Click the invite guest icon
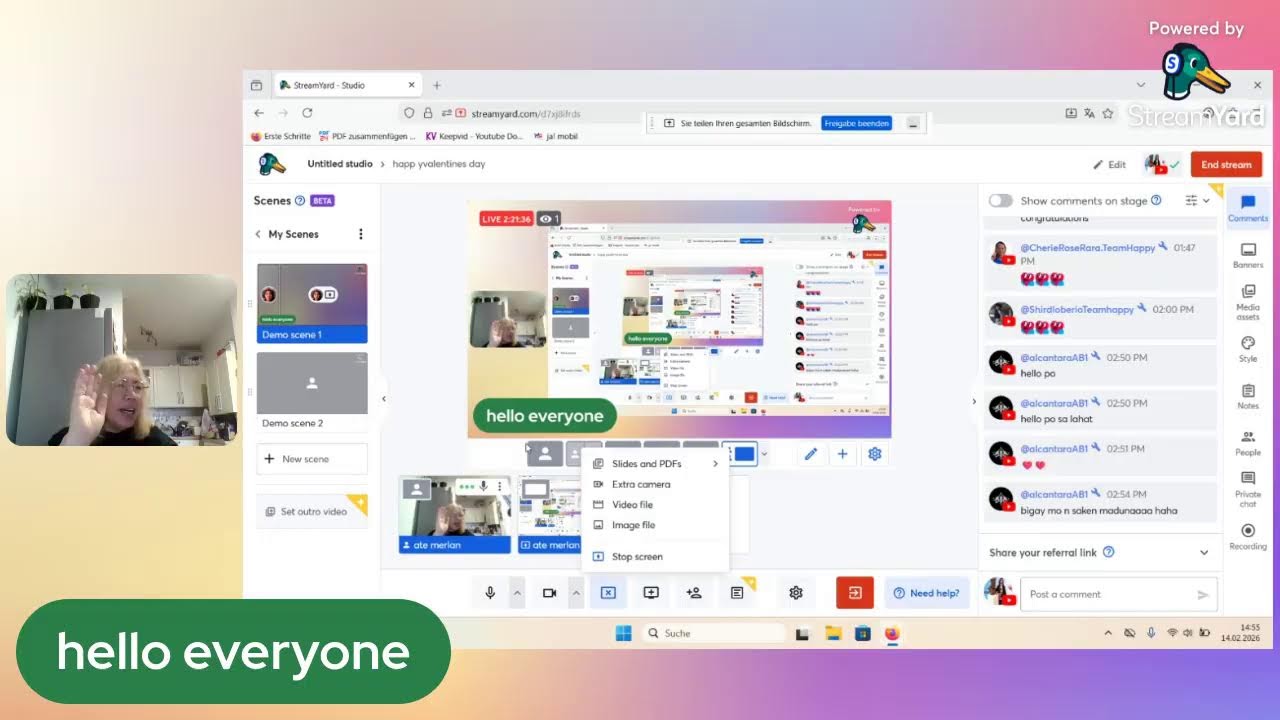The height and width of the screenshot is (720, 1280). click(694, 593)
